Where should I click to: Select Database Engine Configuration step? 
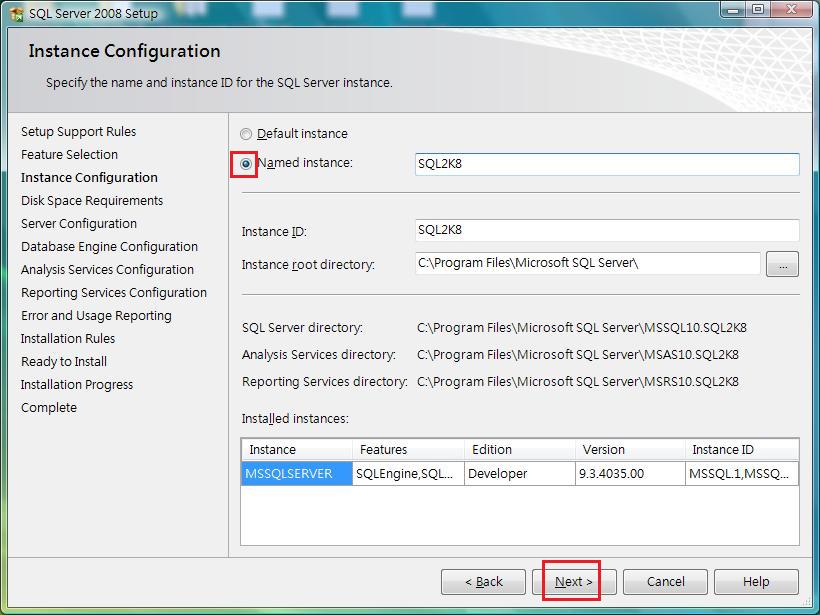click(109, 247)
